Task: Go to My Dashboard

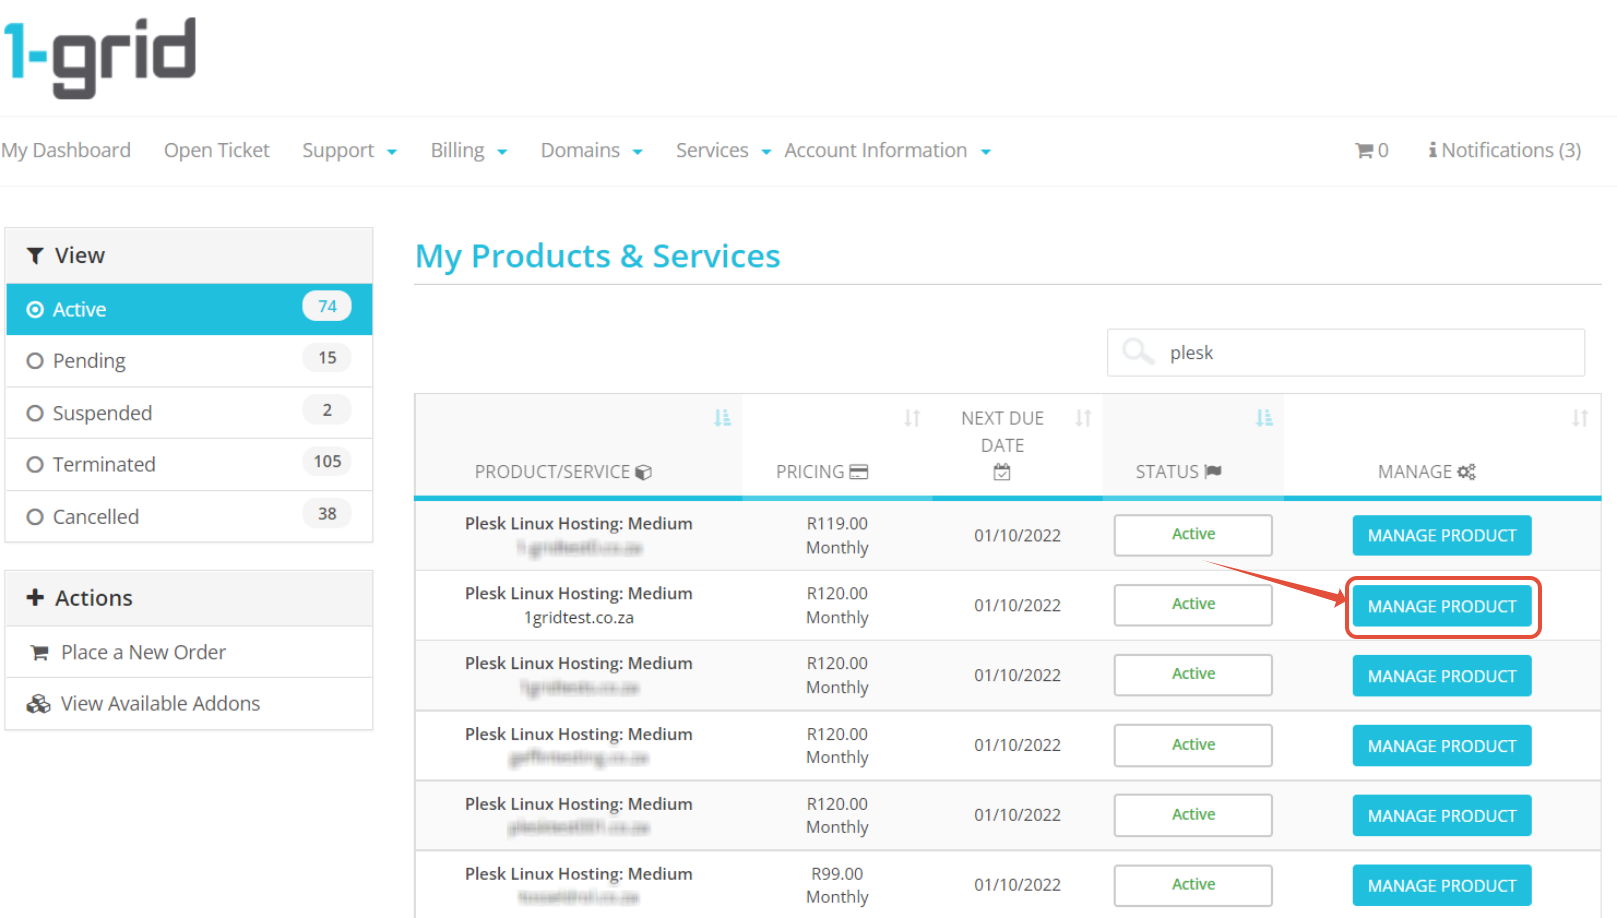Action: point(66,151)
